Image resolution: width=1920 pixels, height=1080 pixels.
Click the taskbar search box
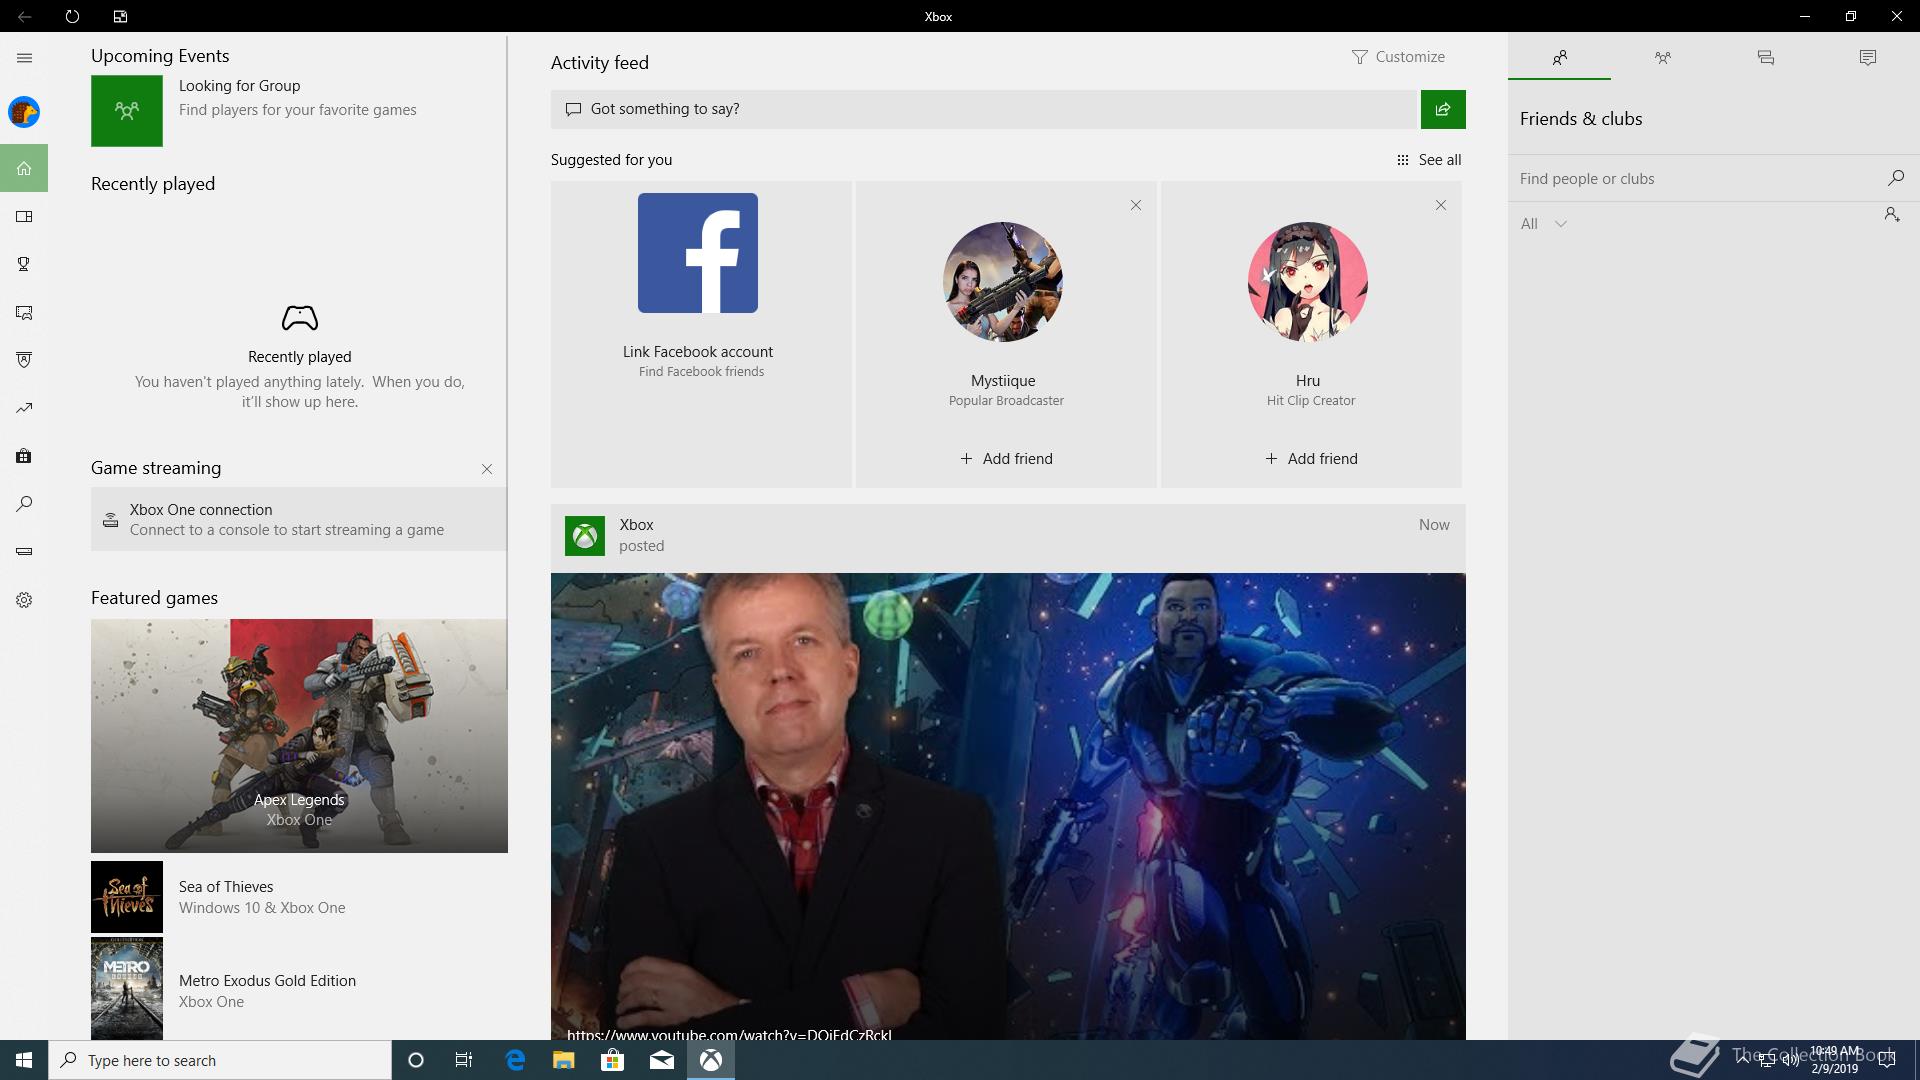coord(220,1060)
